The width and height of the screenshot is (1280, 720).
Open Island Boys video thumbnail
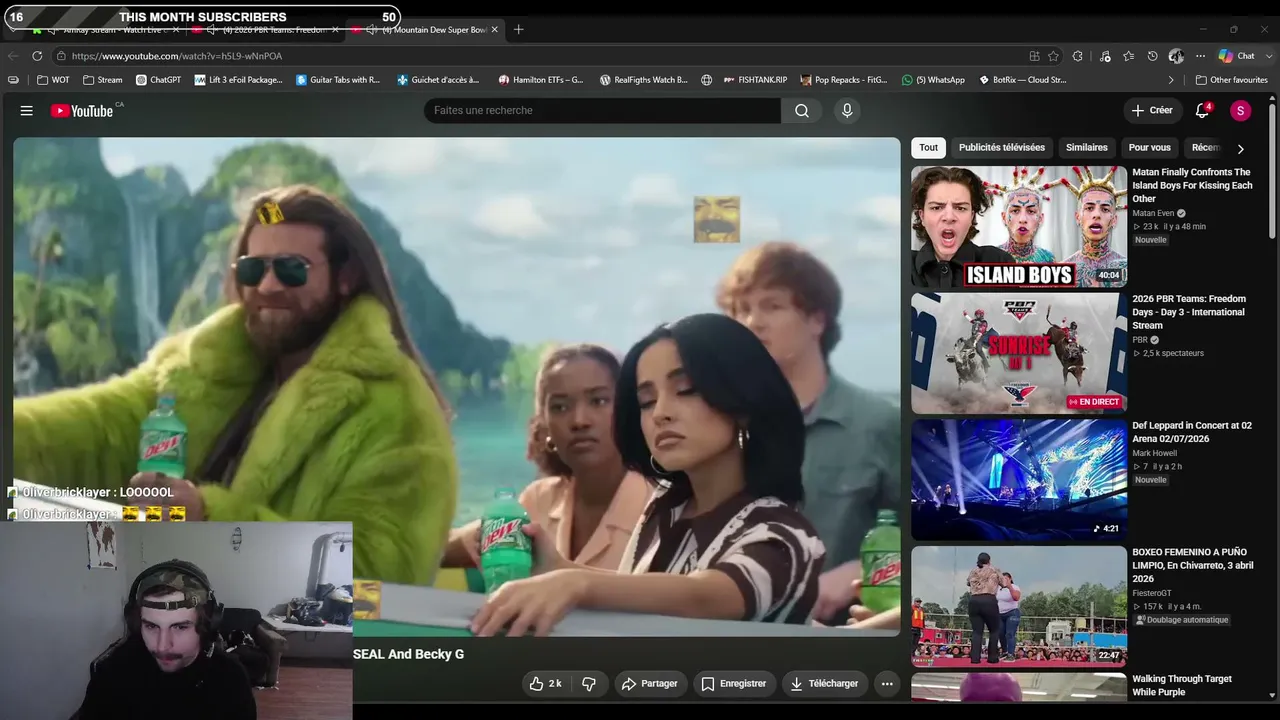pos(1019,227)
